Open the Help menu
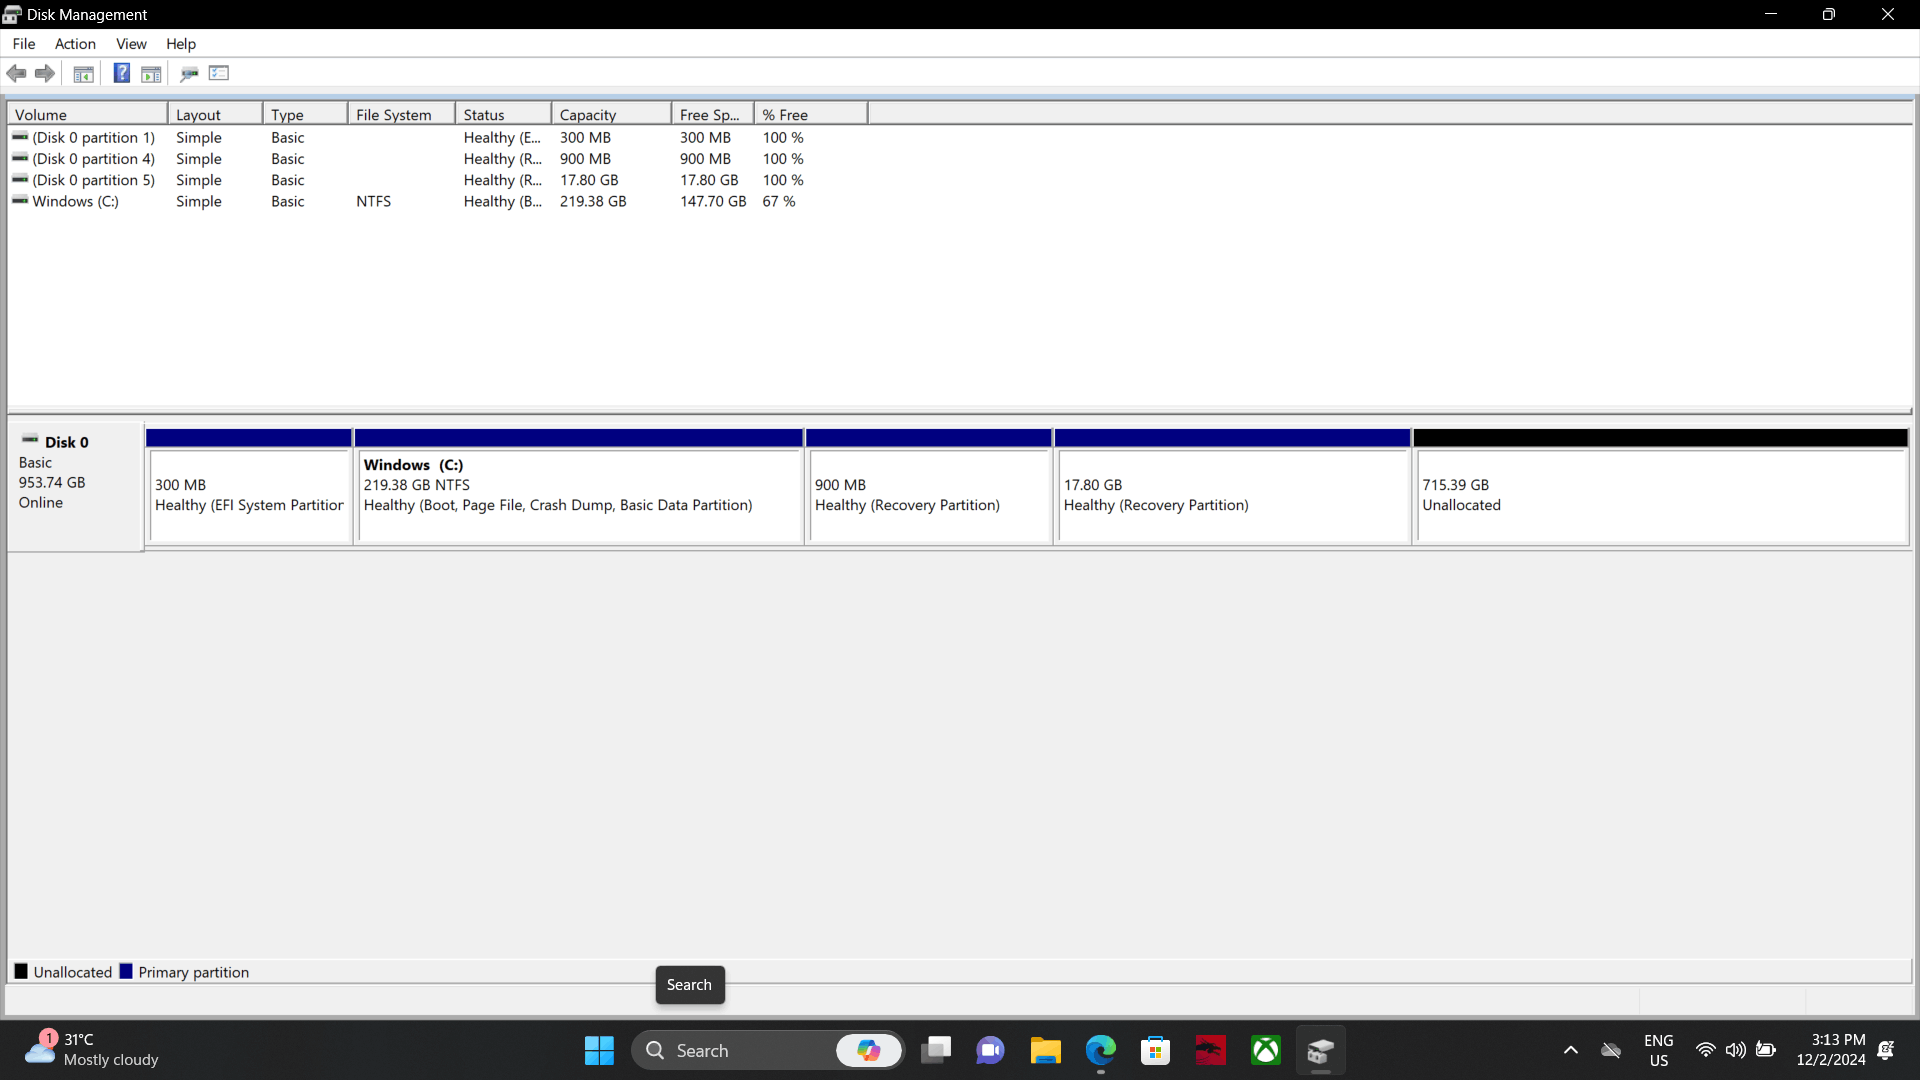This screenshot has height=1080, width=1920. (181, 43)
